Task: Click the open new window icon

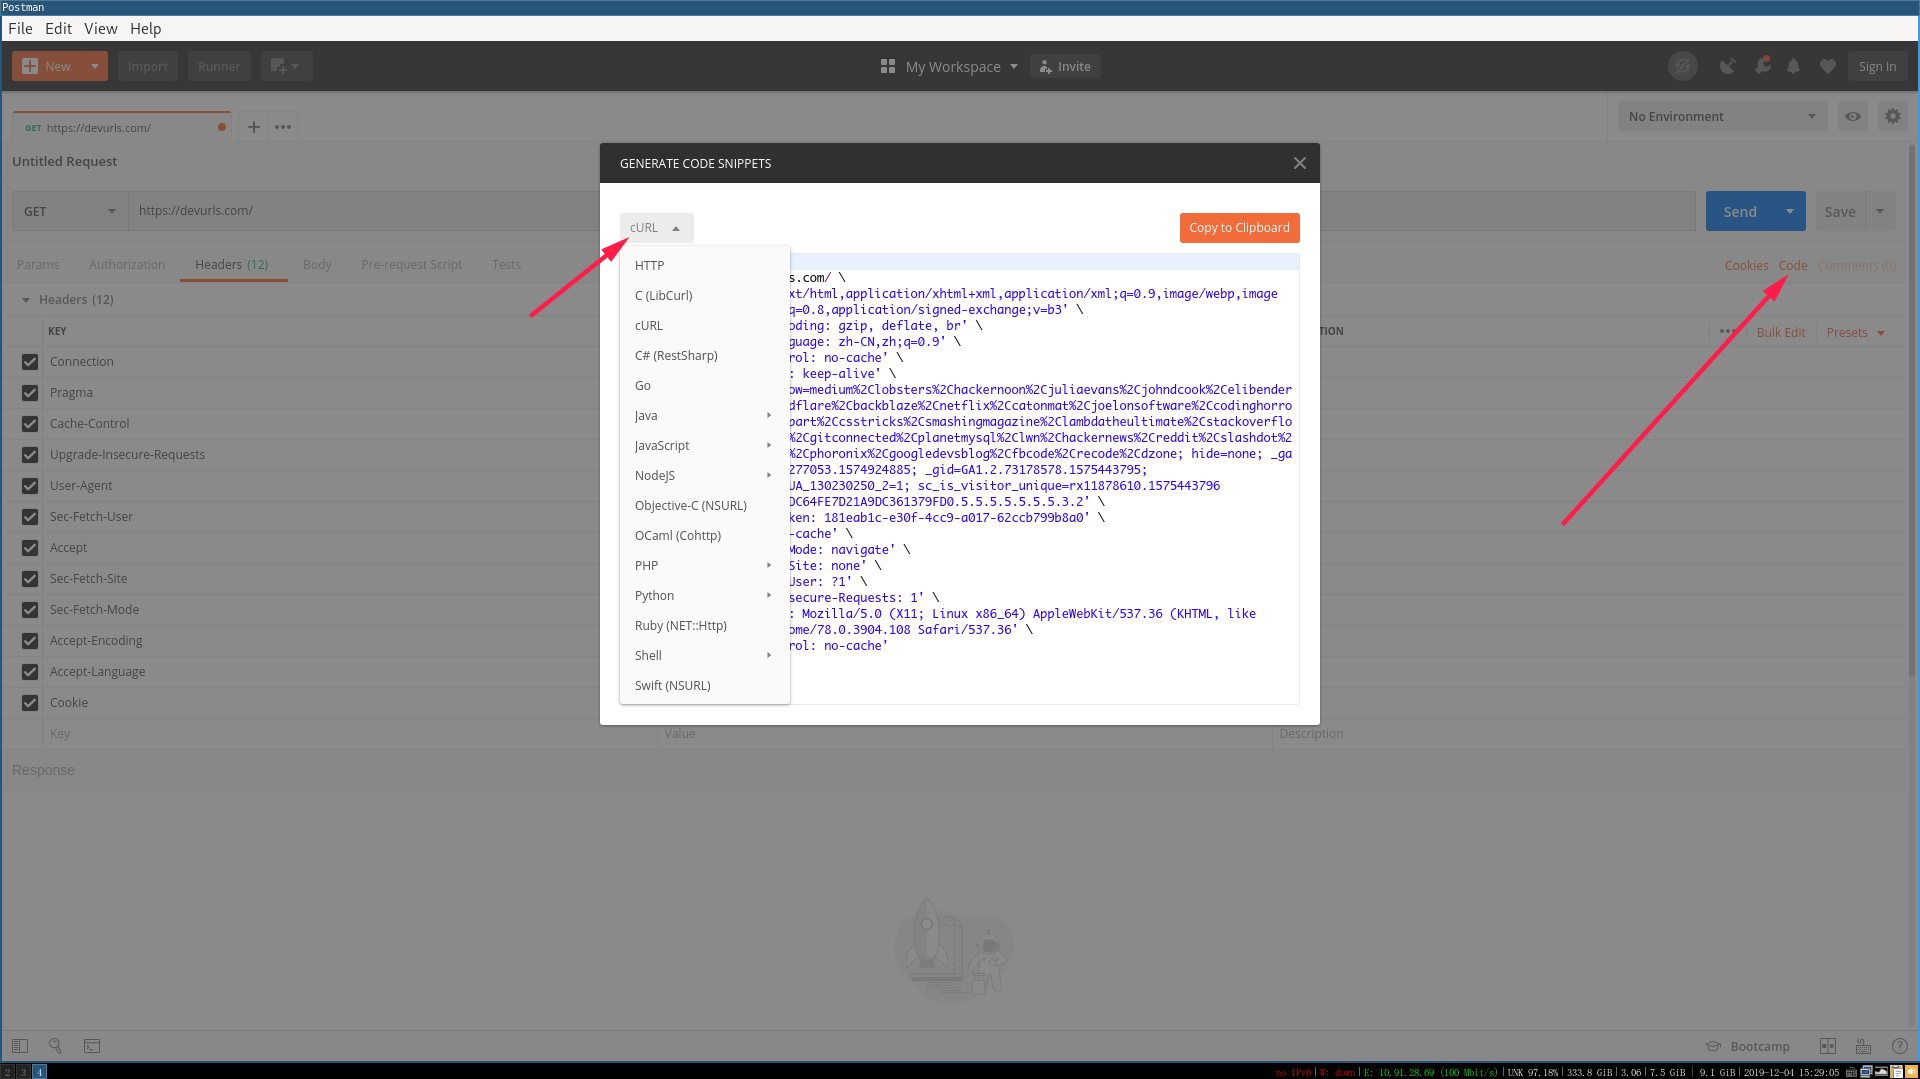Action: (286, 66)
